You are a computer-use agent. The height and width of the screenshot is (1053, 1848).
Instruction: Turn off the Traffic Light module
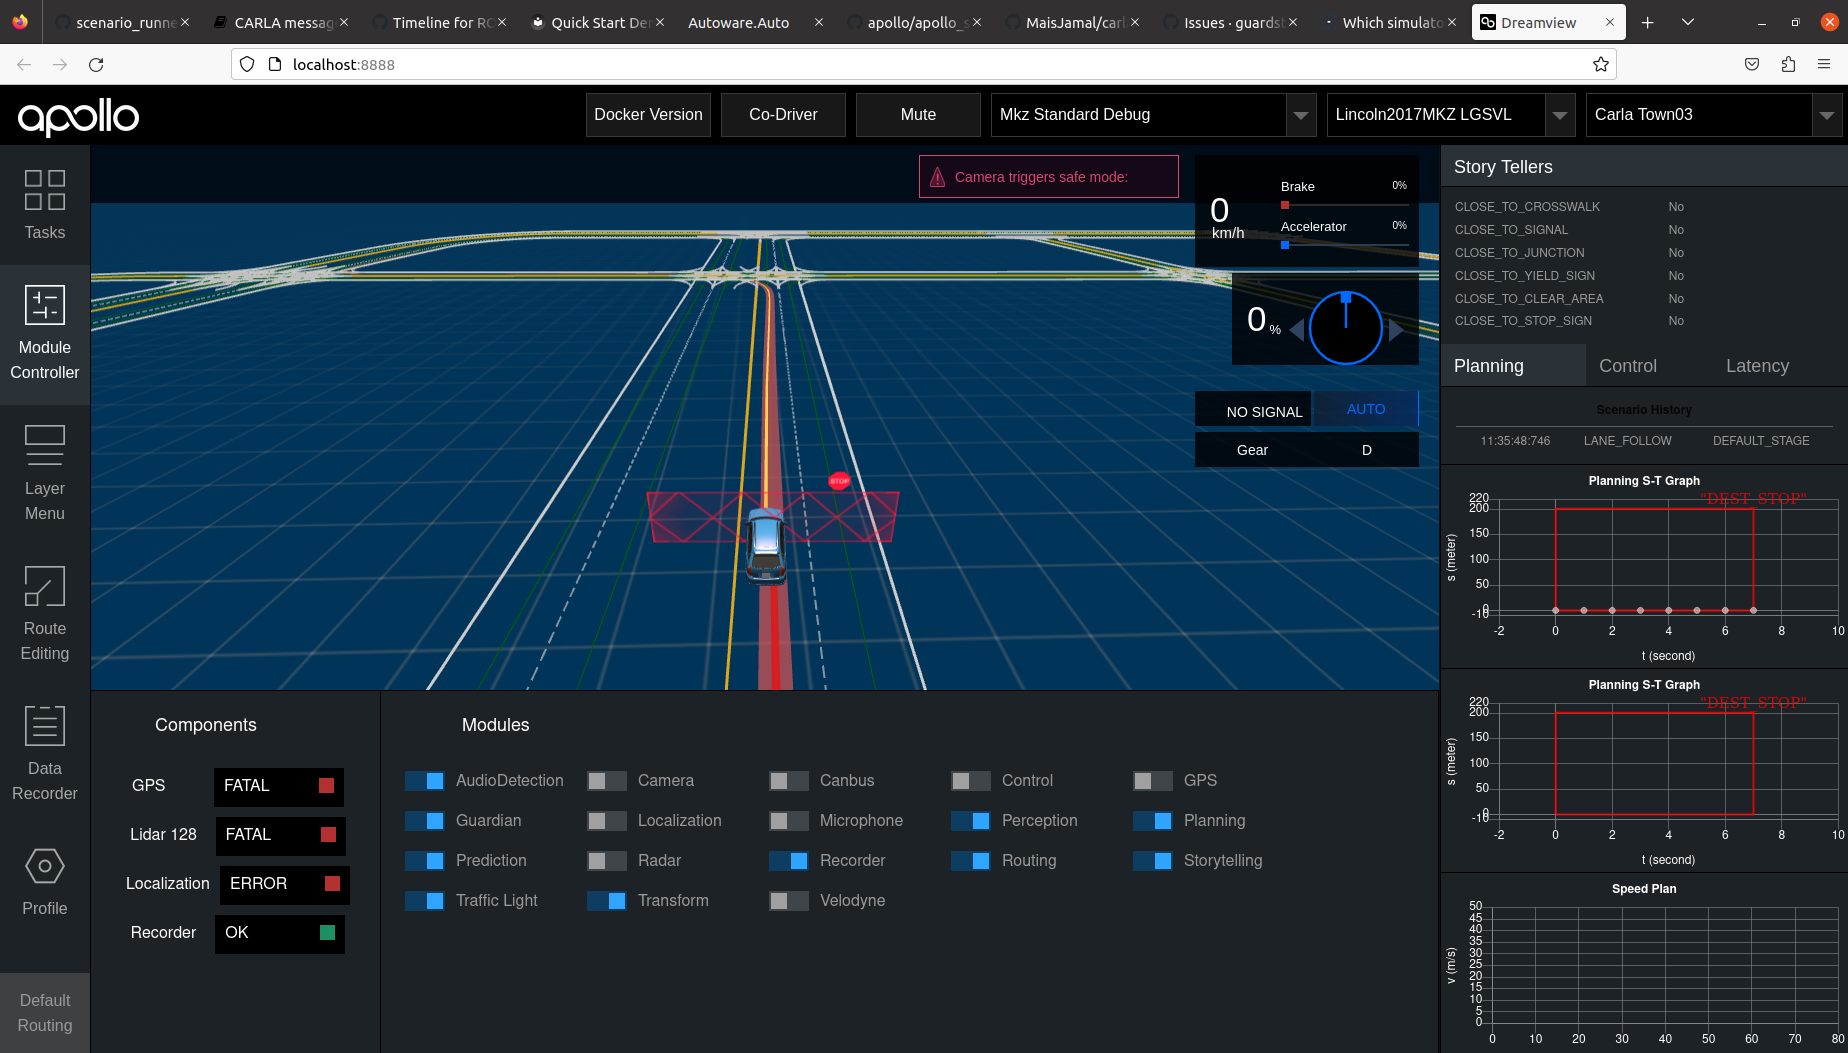coord(424,900)
